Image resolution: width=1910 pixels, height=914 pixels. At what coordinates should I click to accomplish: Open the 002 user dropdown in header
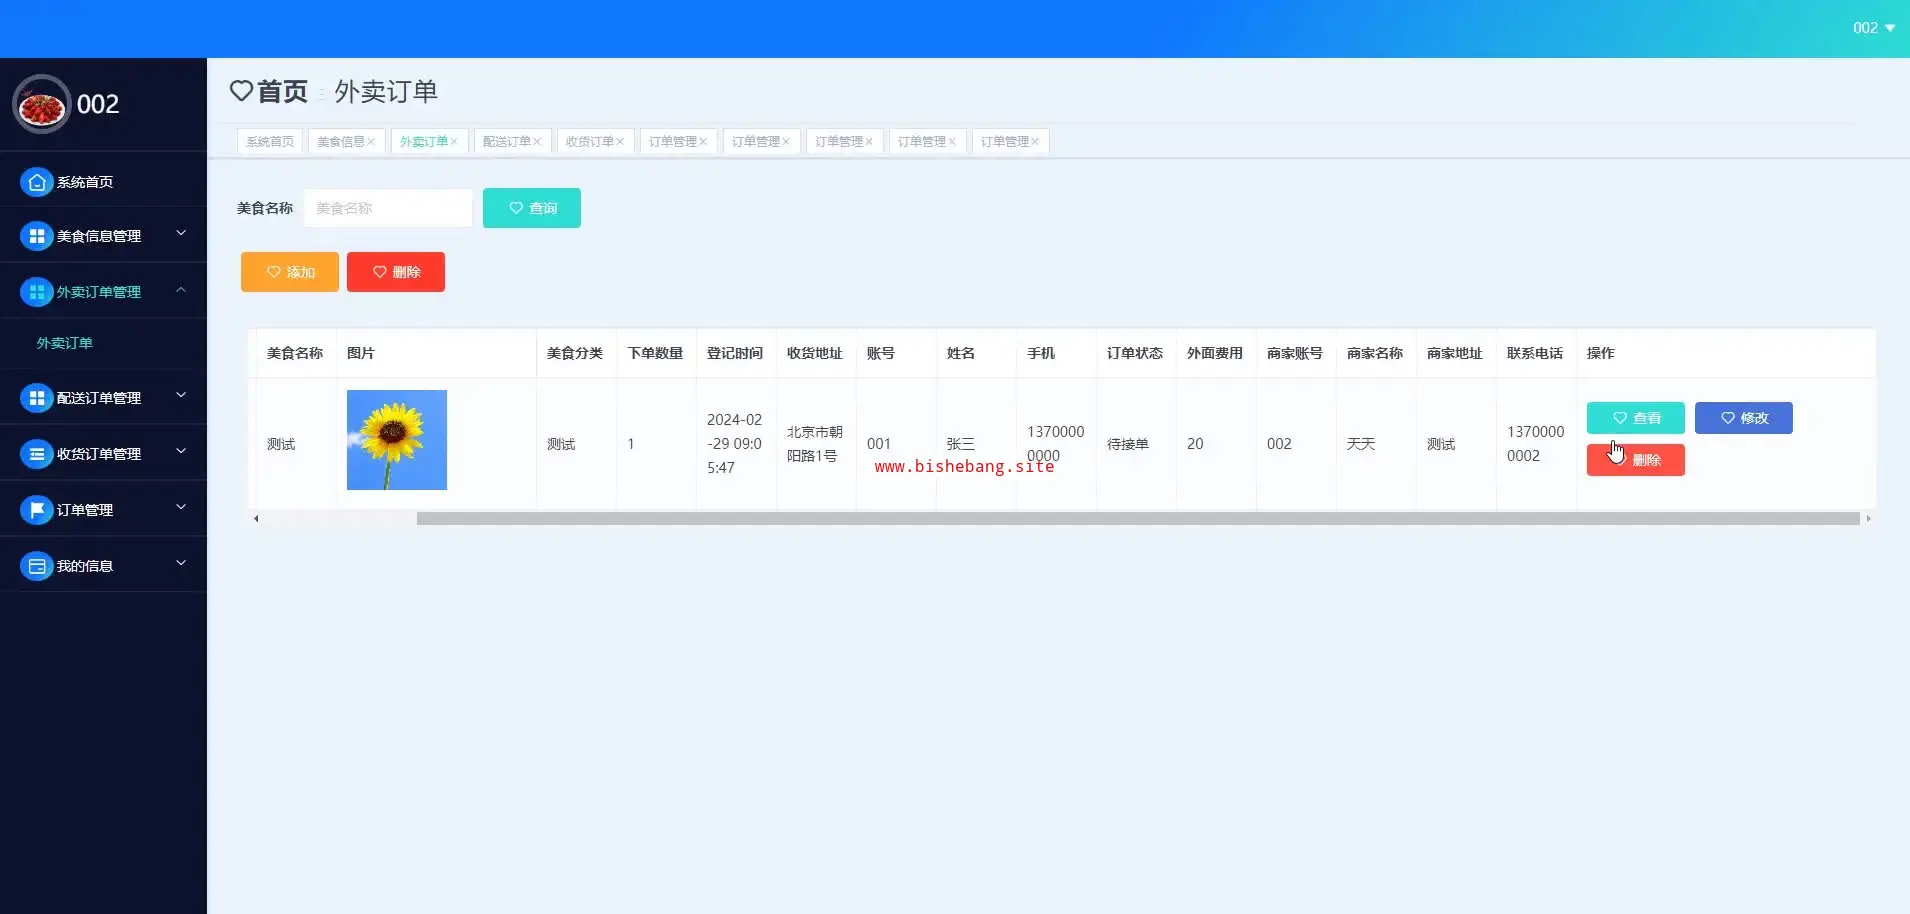[x=1873, y=28]
